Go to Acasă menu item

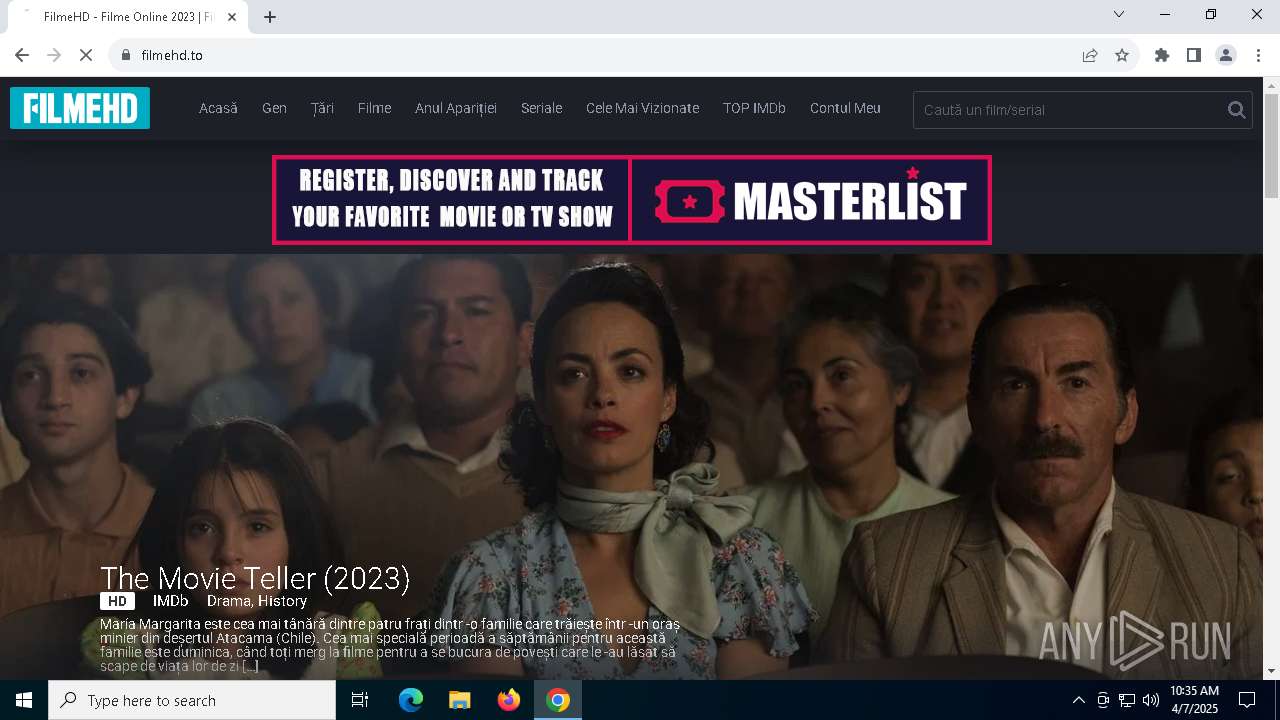tap(218, 108)
